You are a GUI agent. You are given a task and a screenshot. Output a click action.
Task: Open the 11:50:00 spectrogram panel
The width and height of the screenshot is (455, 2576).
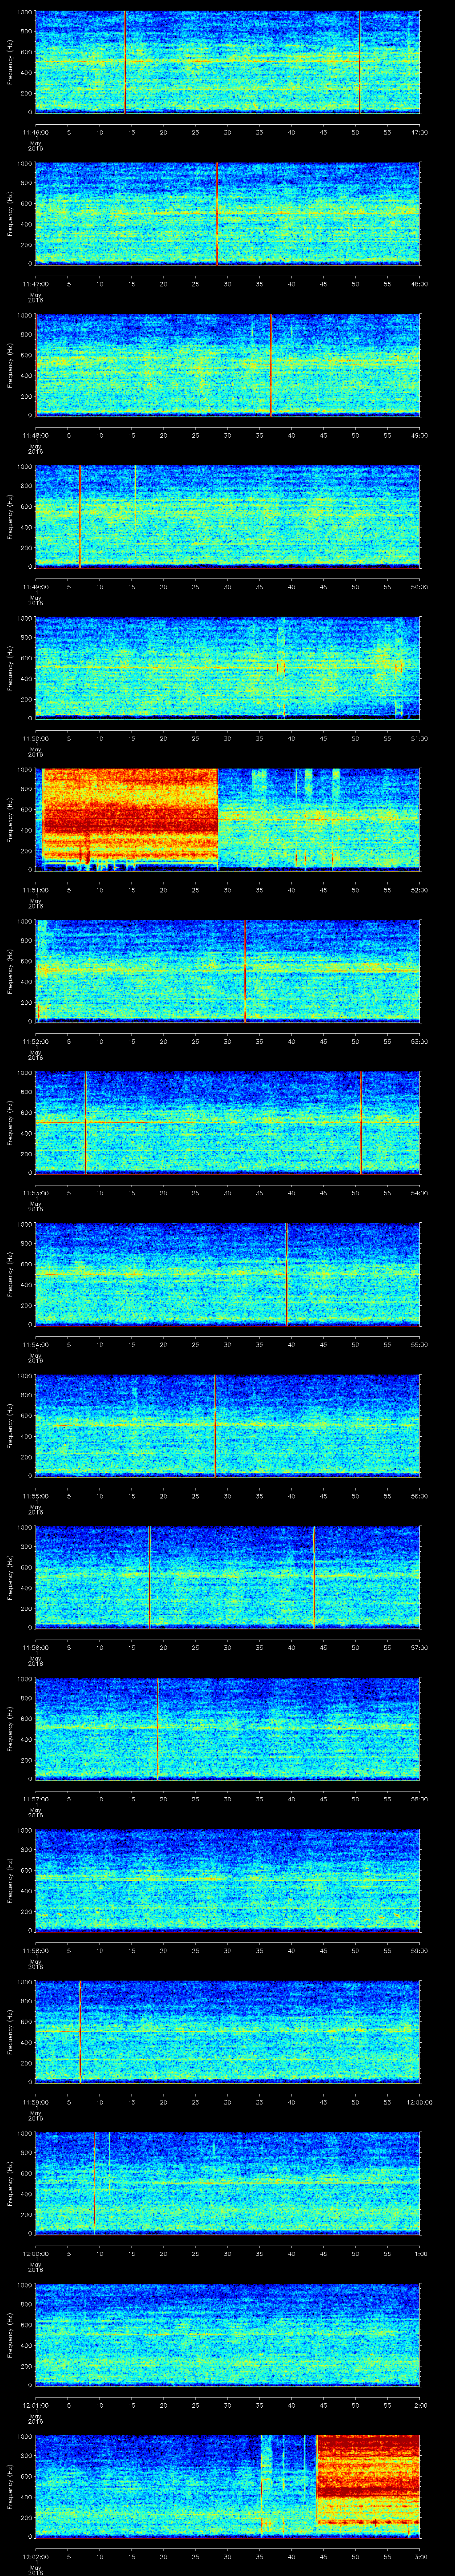(227, 668)
